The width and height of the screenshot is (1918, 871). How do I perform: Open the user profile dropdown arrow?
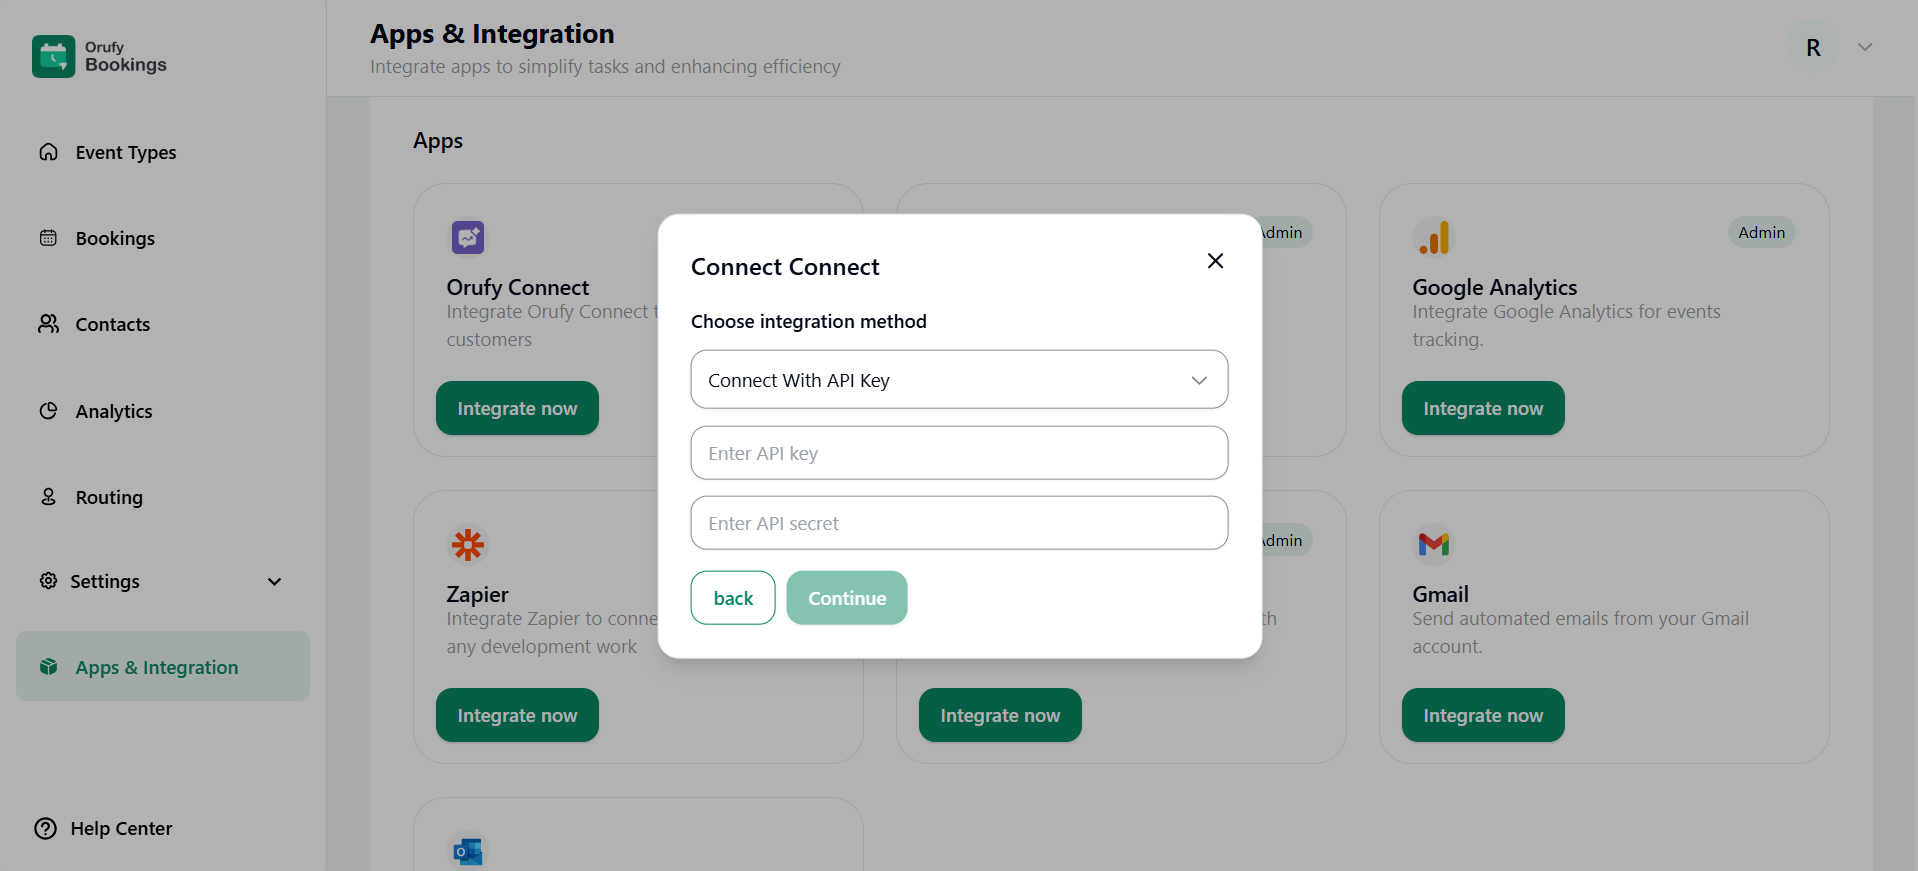1864,48
